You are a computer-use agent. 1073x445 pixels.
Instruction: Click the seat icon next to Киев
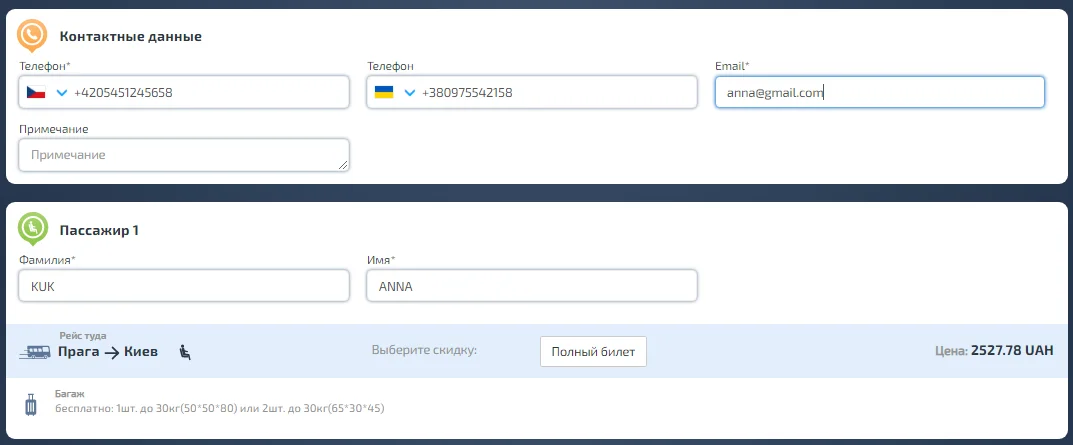click(184, 351)
